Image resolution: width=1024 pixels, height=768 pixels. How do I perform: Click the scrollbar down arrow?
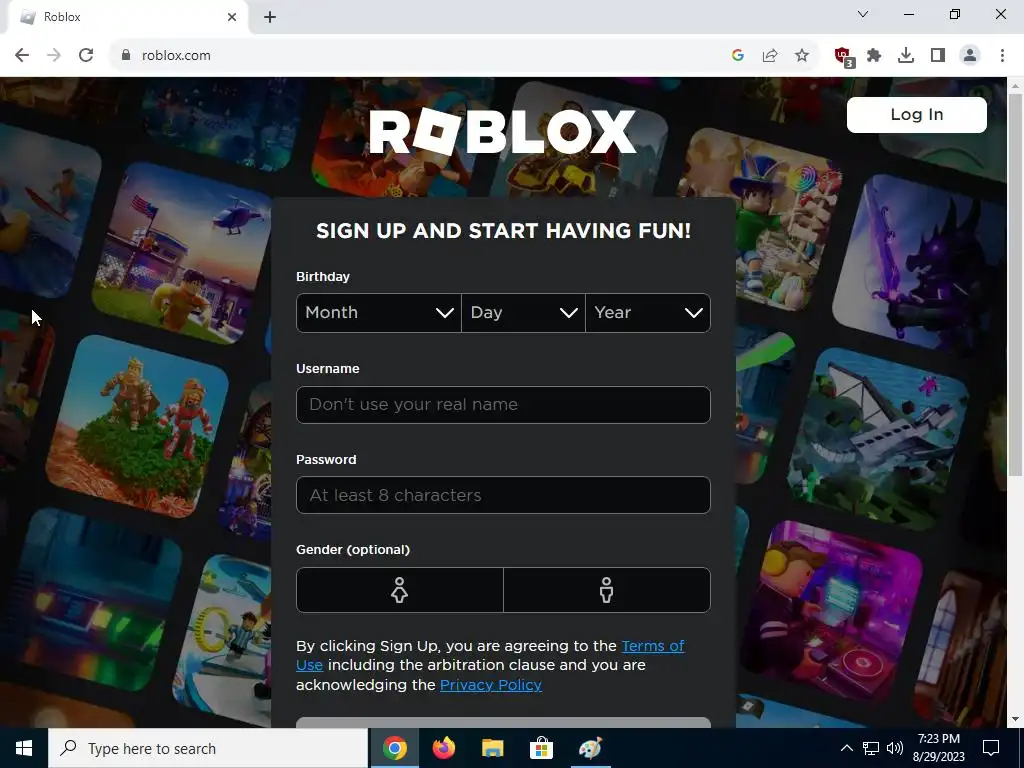coord(1015,720)
